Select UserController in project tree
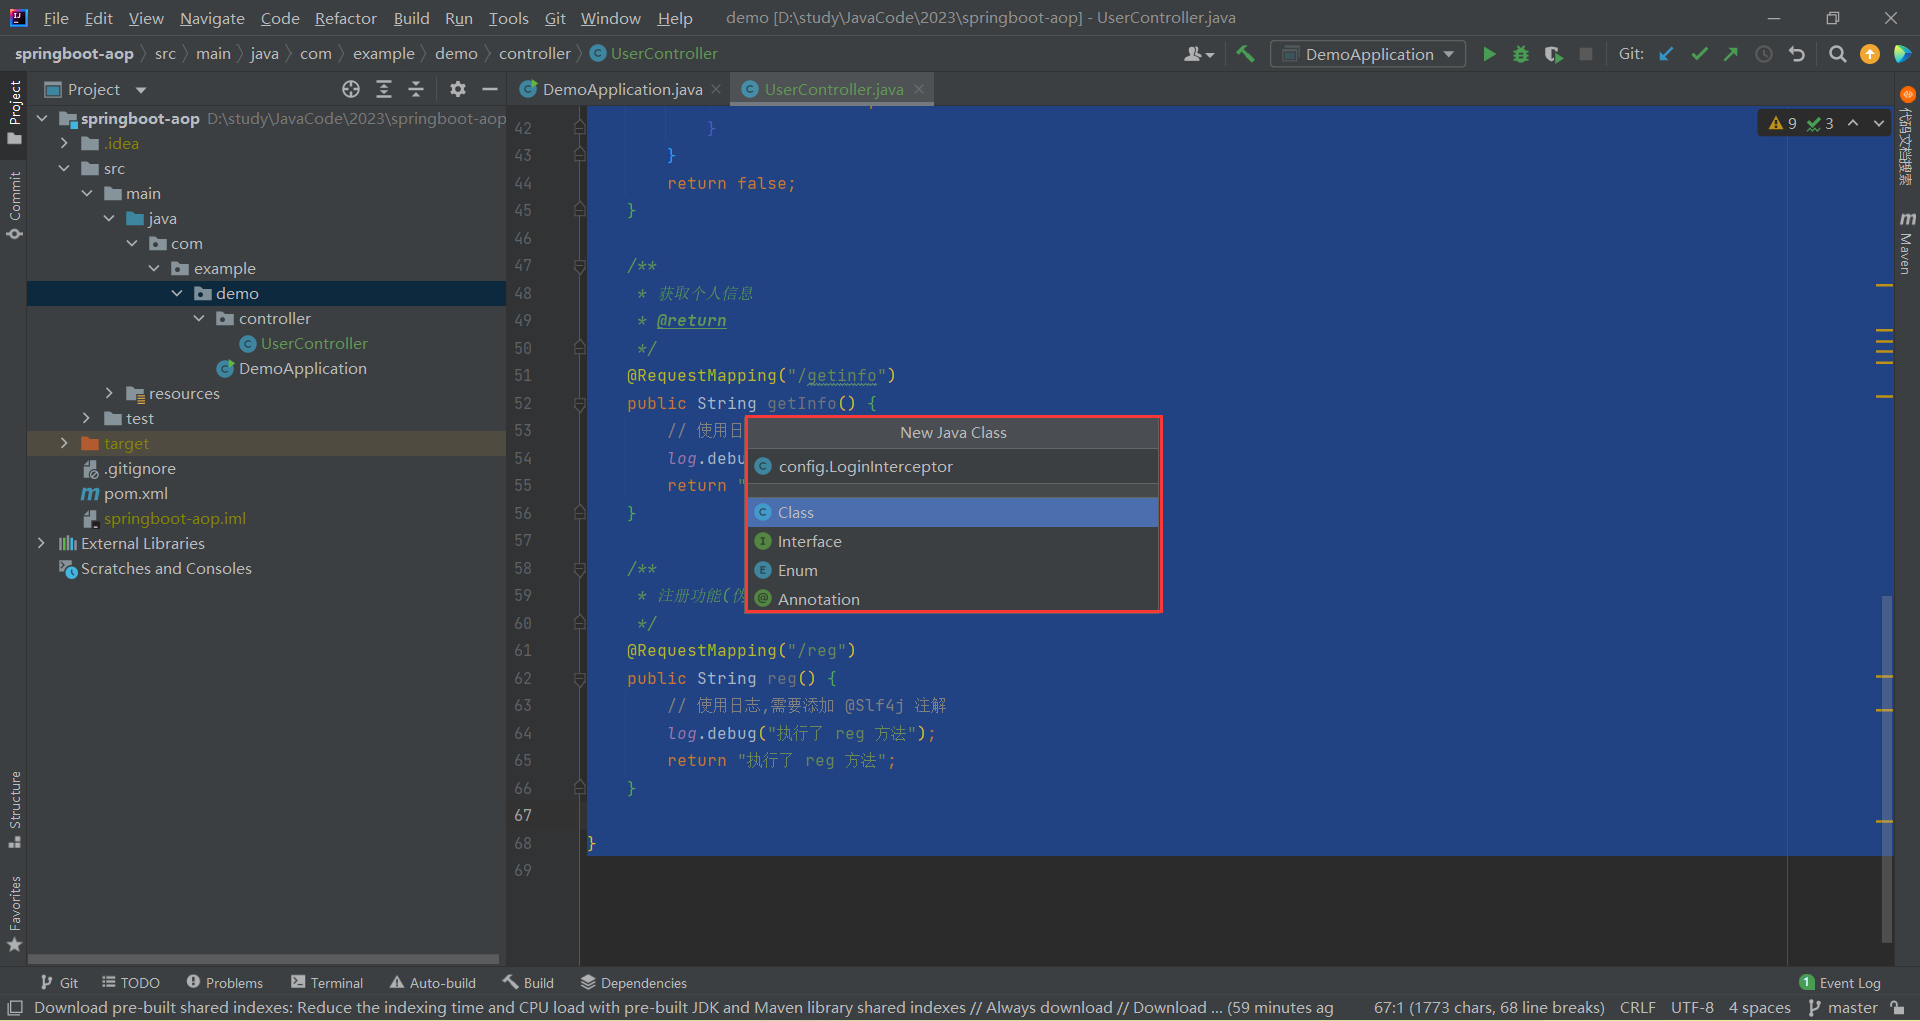Viewport: 1920px width, 1021px height. click(304, 343)
